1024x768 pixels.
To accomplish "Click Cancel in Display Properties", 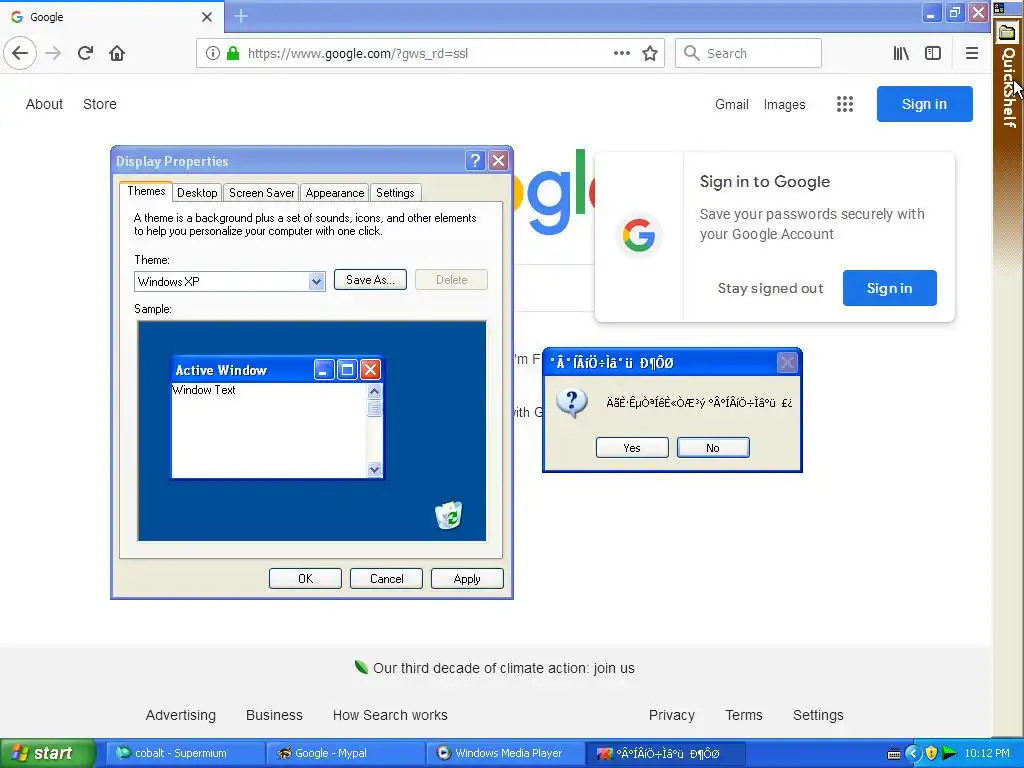I will point(386,579).
